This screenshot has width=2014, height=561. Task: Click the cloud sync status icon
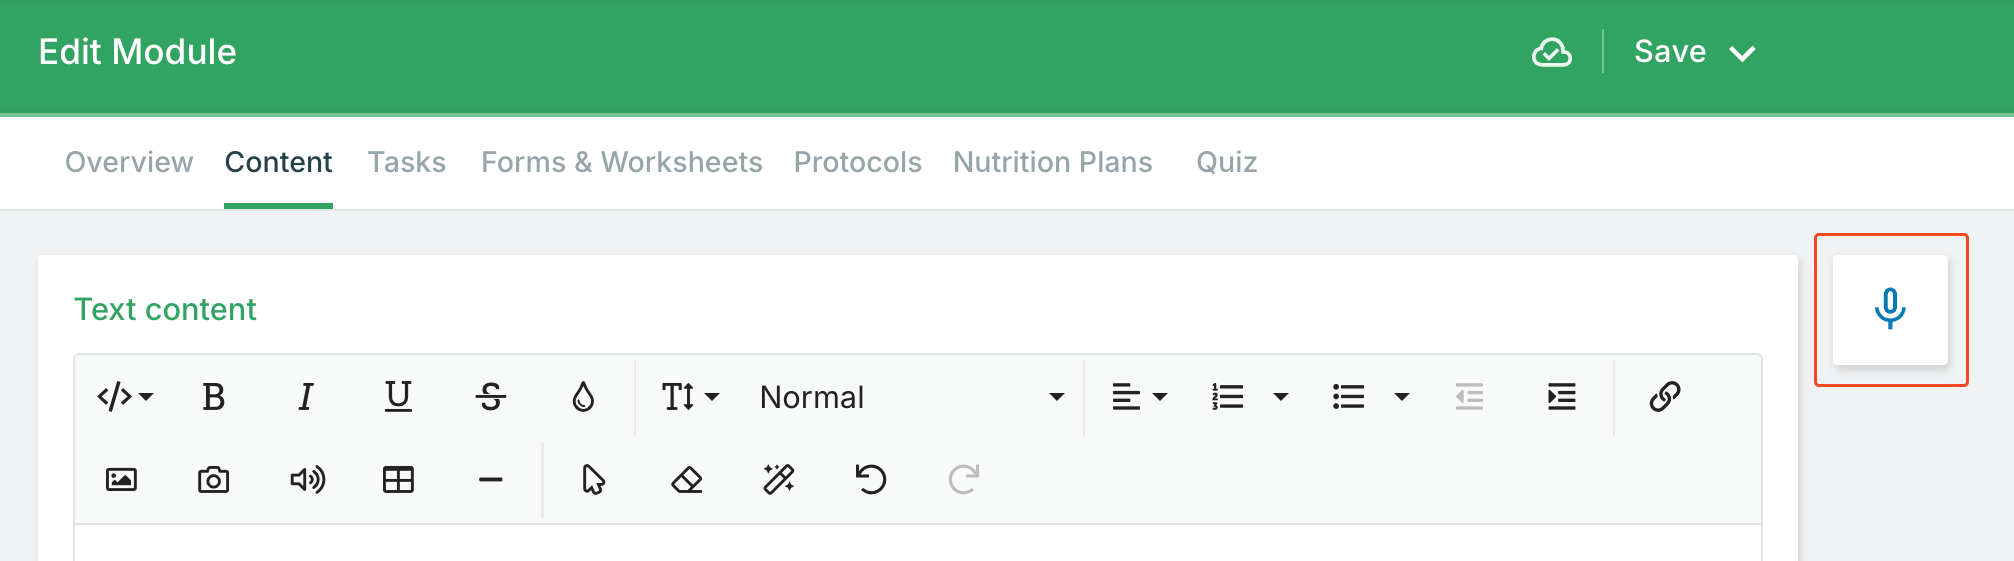tap(1551, 52)
